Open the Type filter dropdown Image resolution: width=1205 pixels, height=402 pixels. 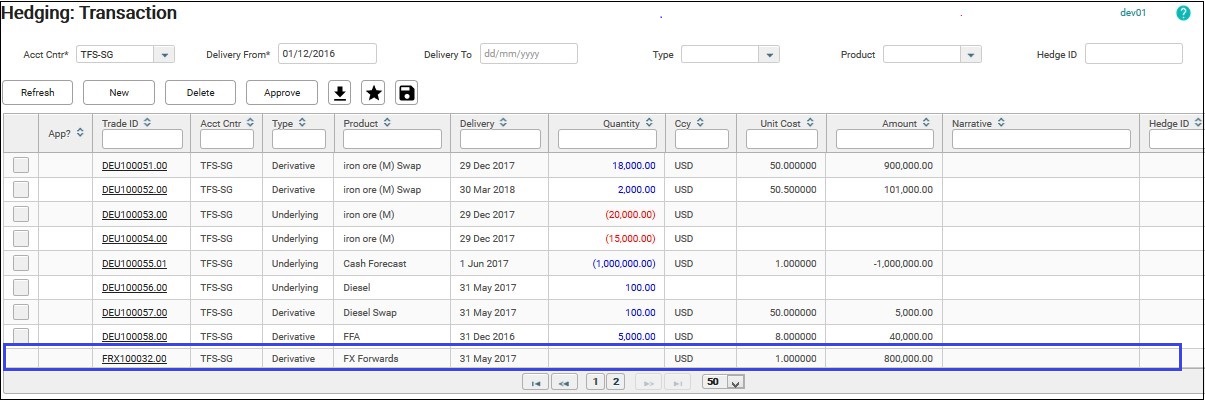[768, 54]
